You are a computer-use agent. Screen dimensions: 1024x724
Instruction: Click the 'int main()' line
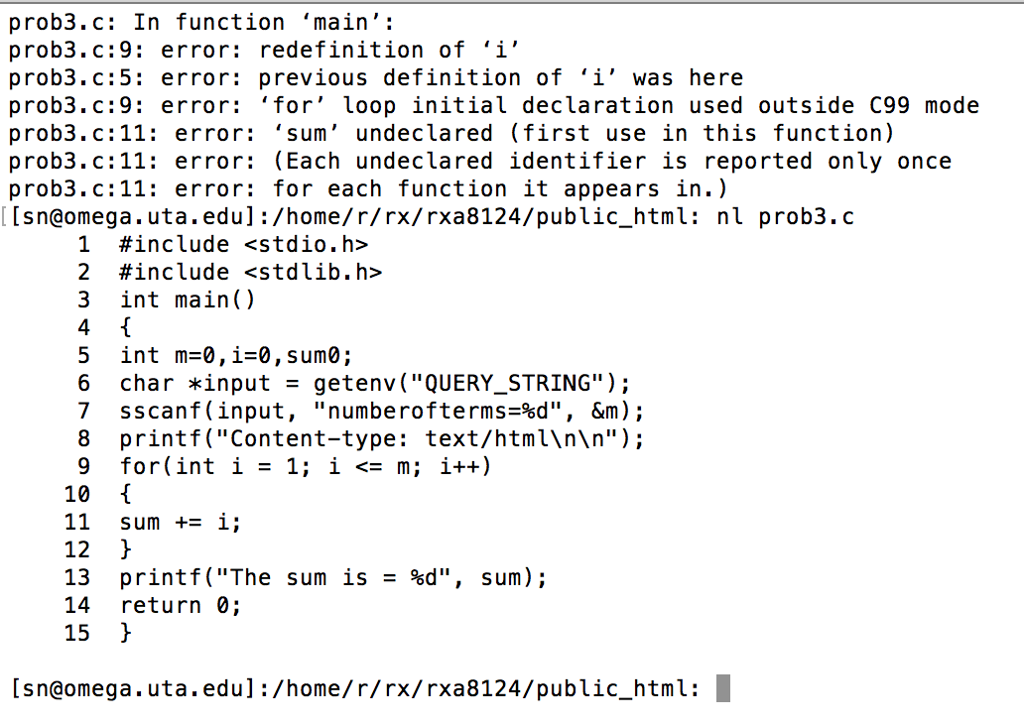187,300
